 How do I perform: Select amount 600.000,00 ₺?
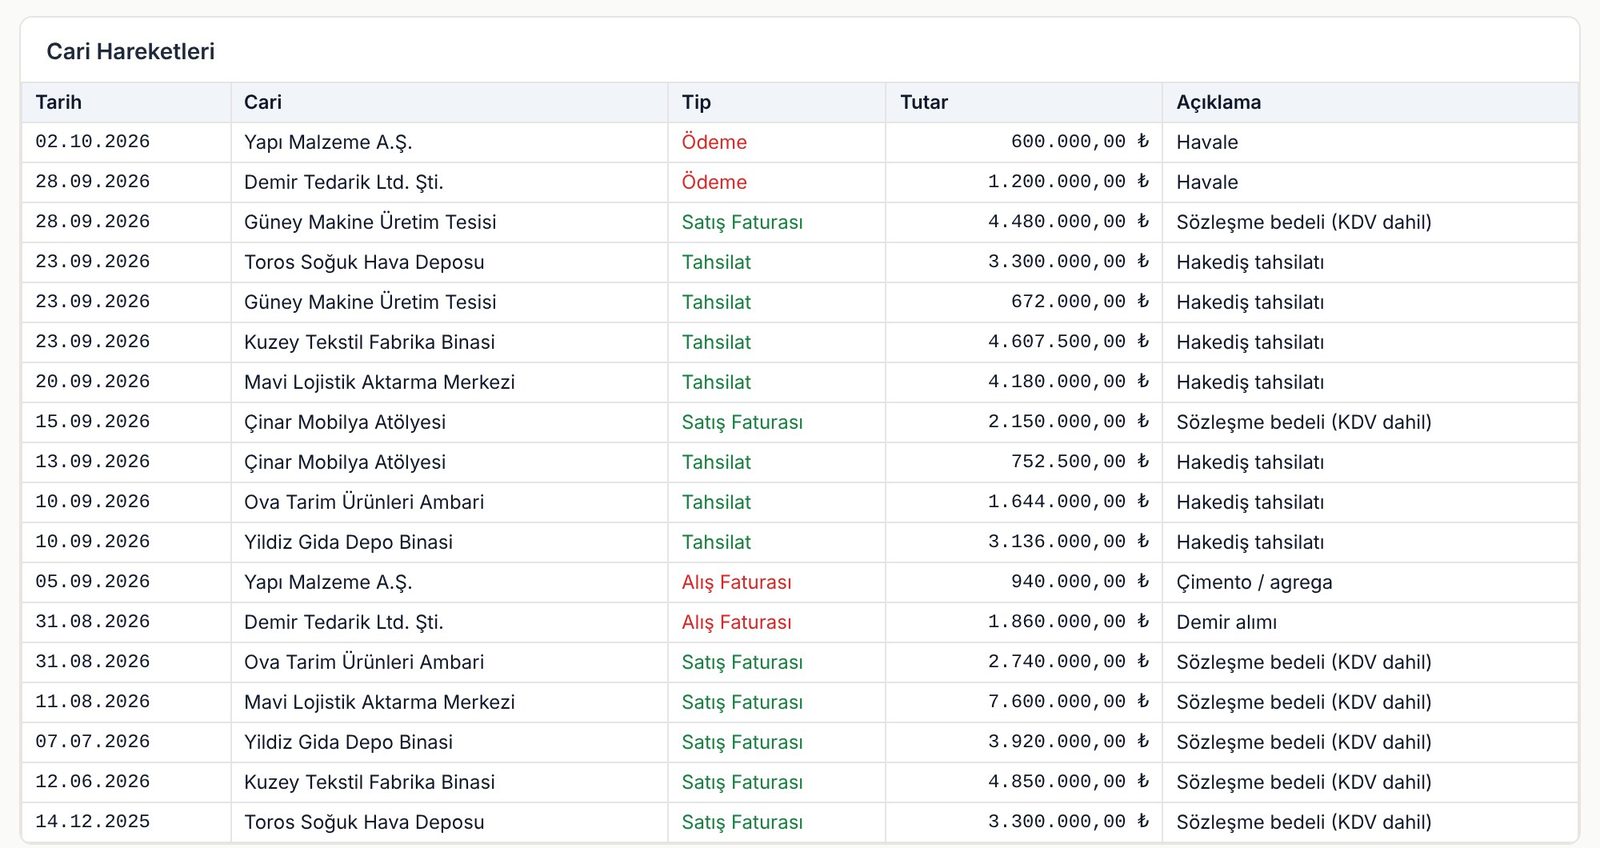click(1080, 142)
